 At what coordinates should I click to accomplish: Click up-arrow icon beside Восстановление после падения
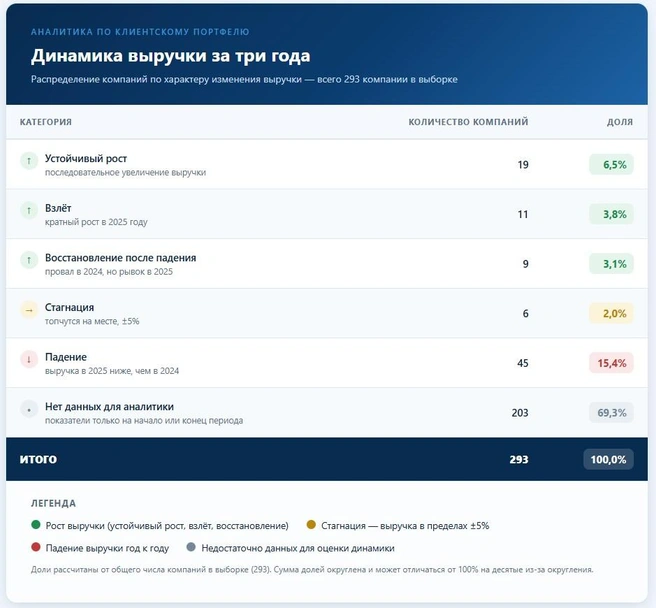tap(29, 260)
